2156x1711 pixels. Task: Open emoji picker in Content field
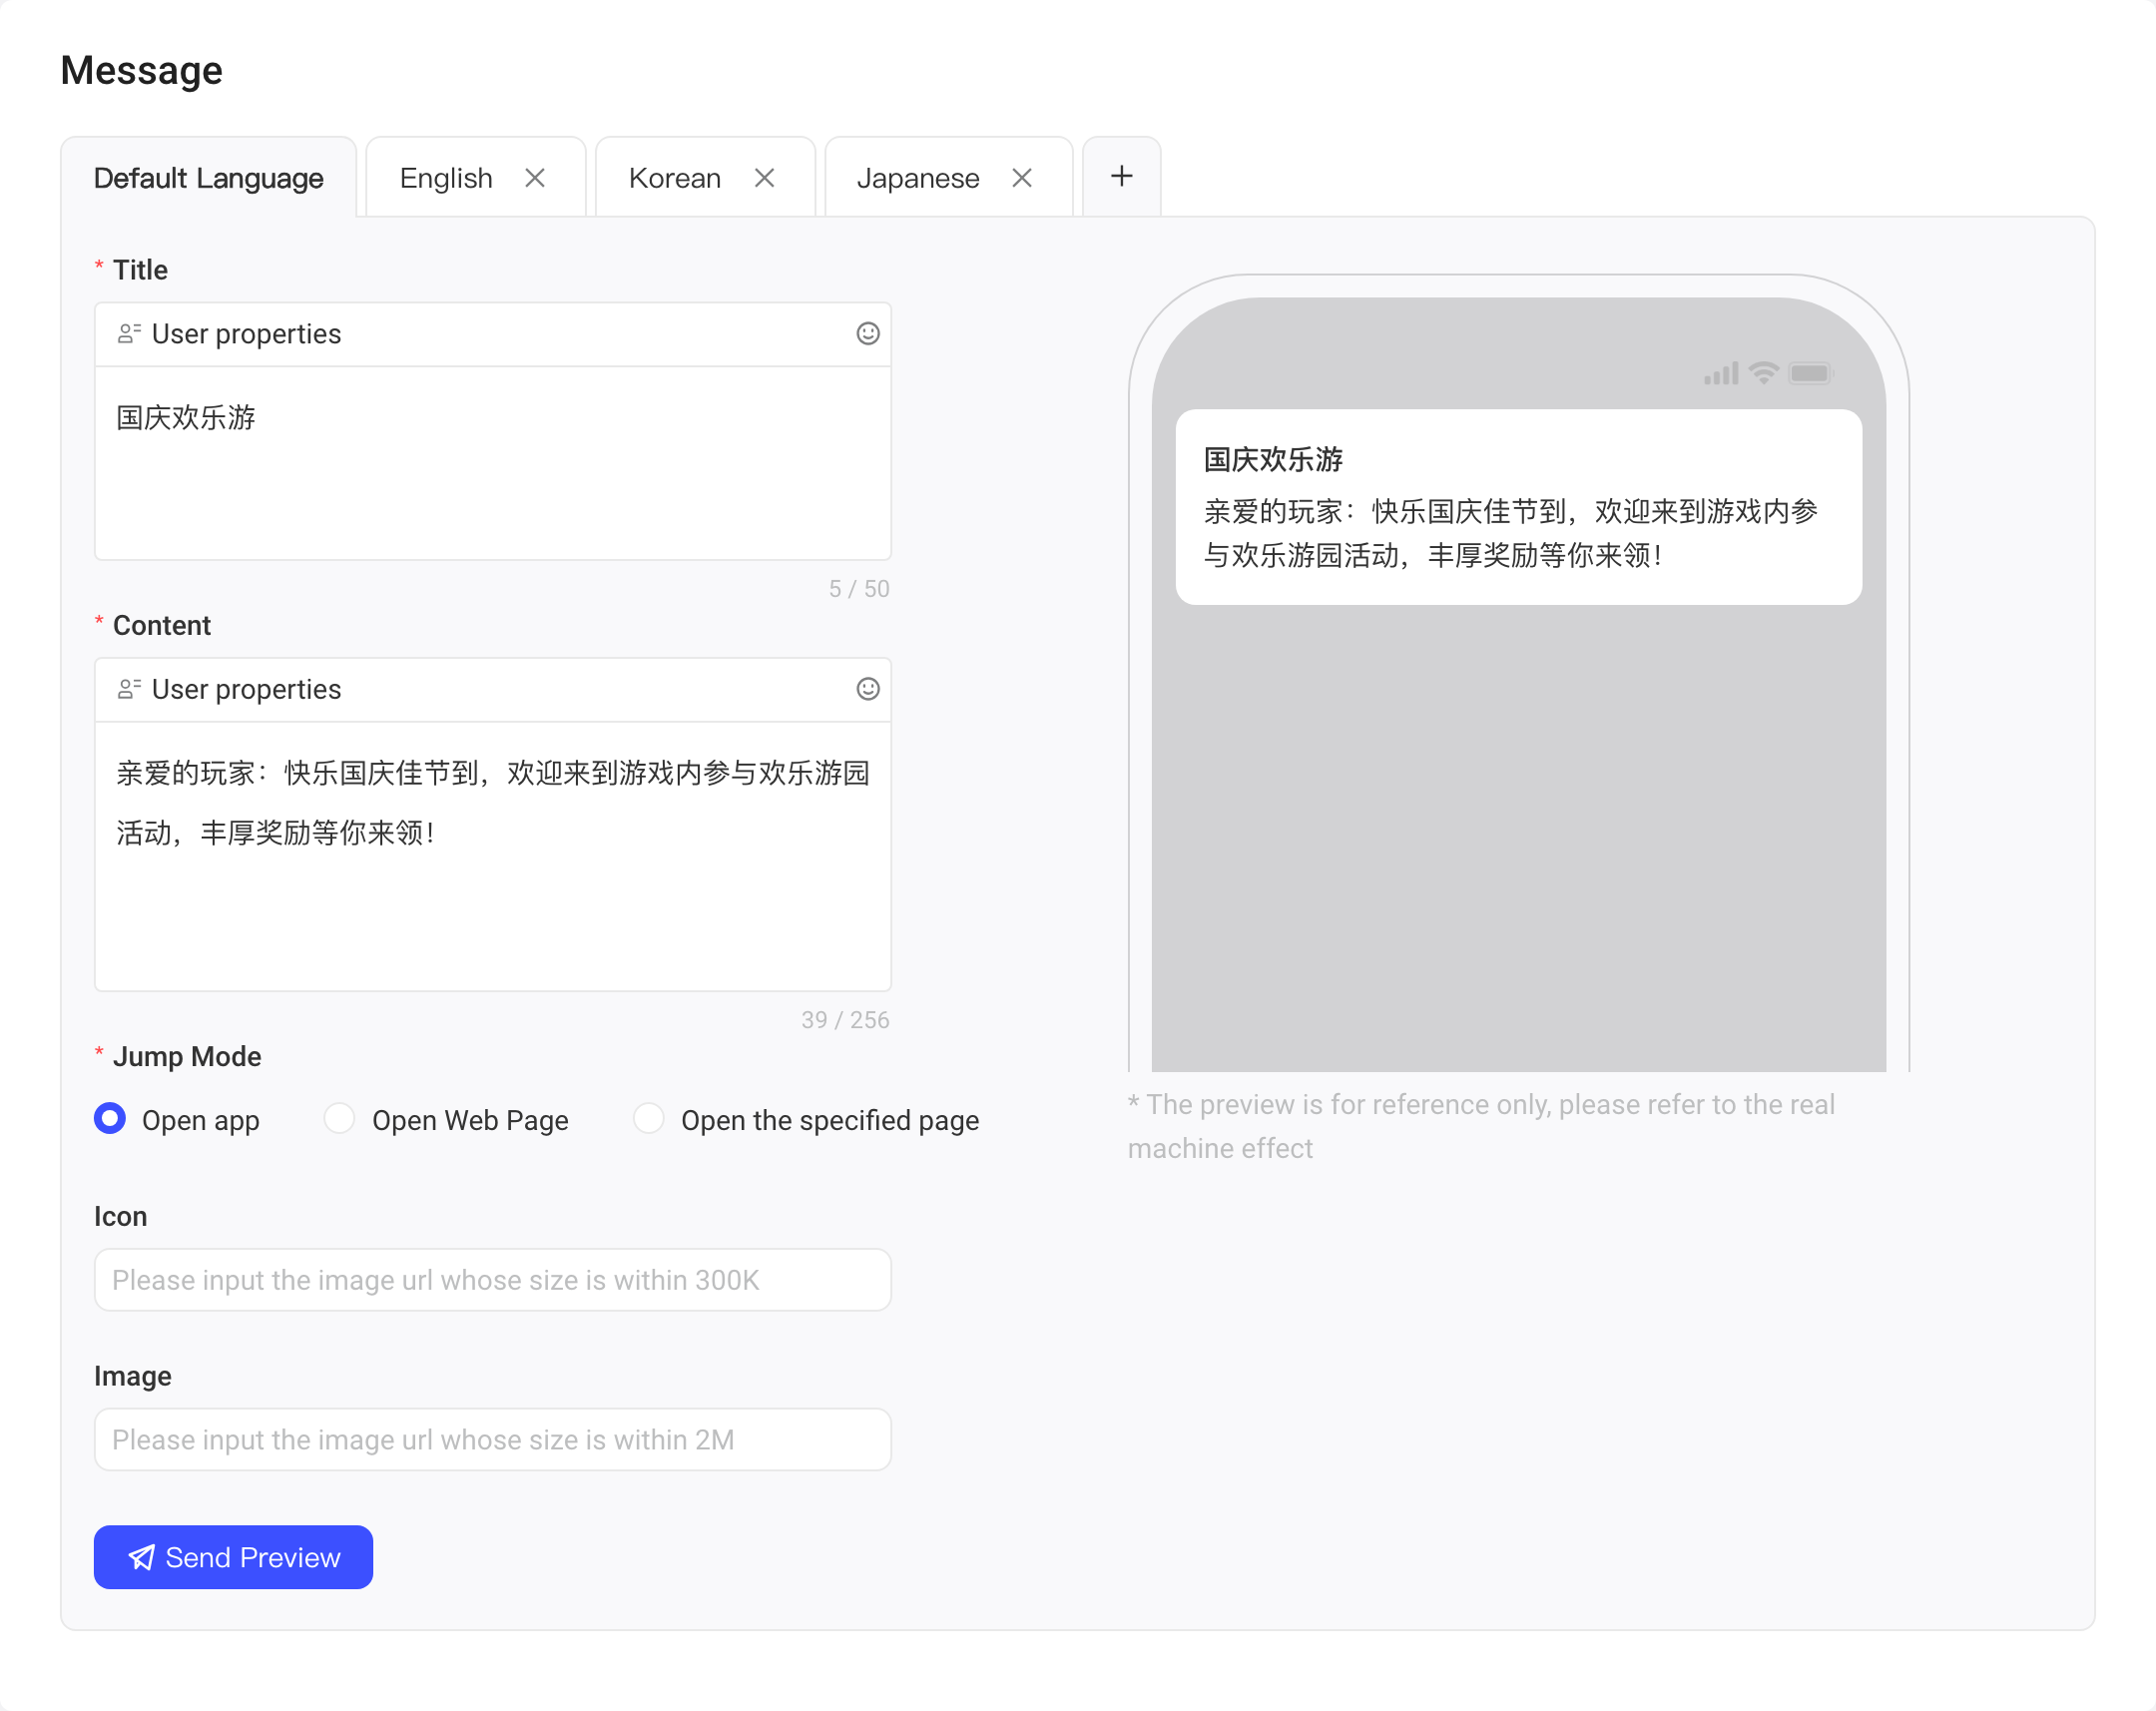[867, 689]
